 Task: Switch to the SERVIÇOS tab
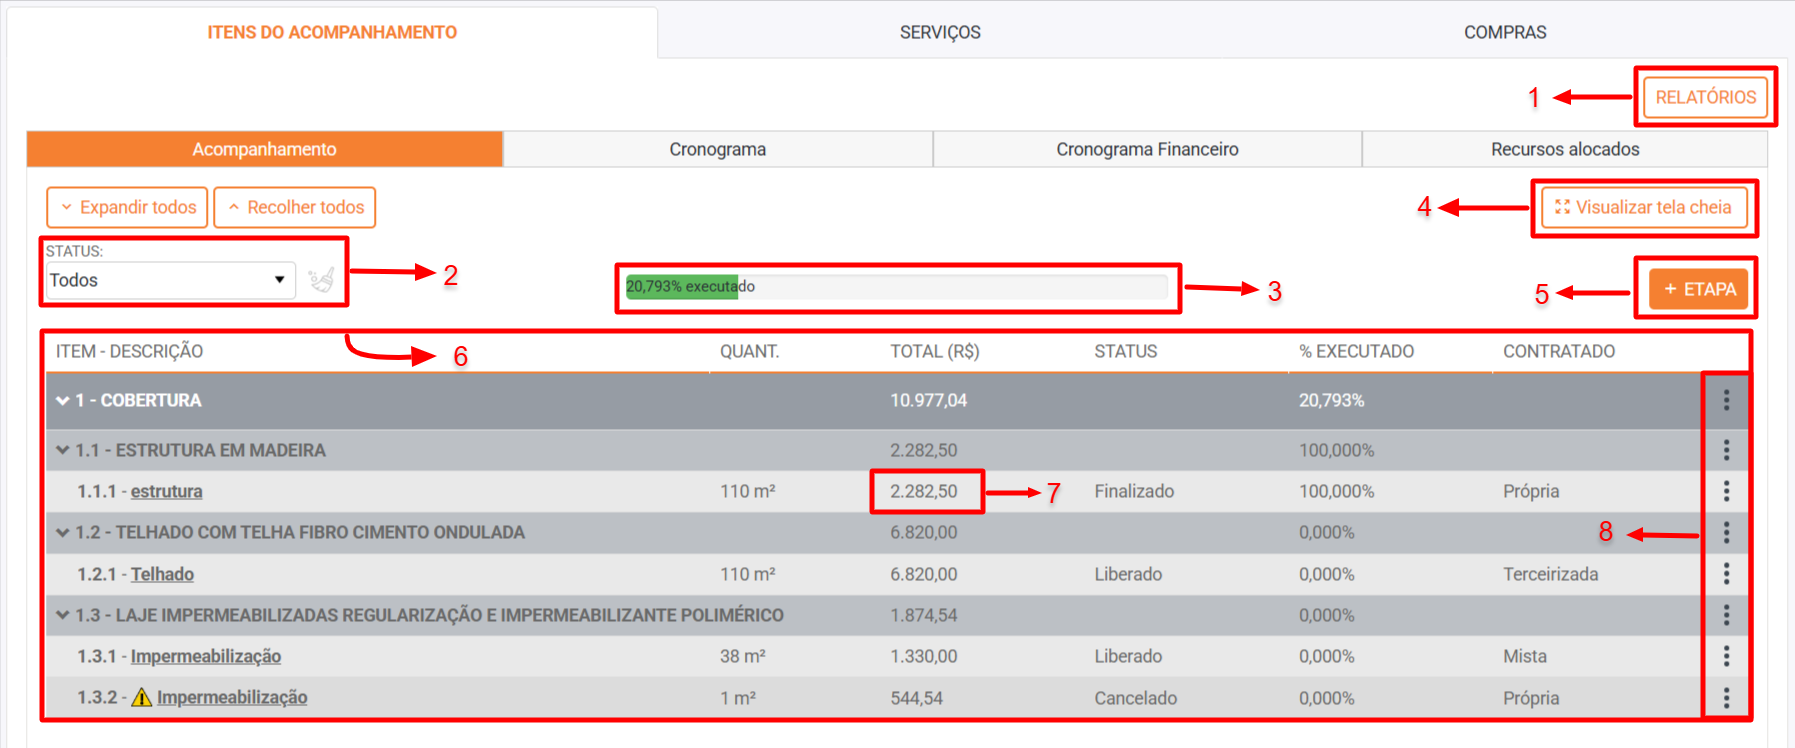tap(940, 32)
